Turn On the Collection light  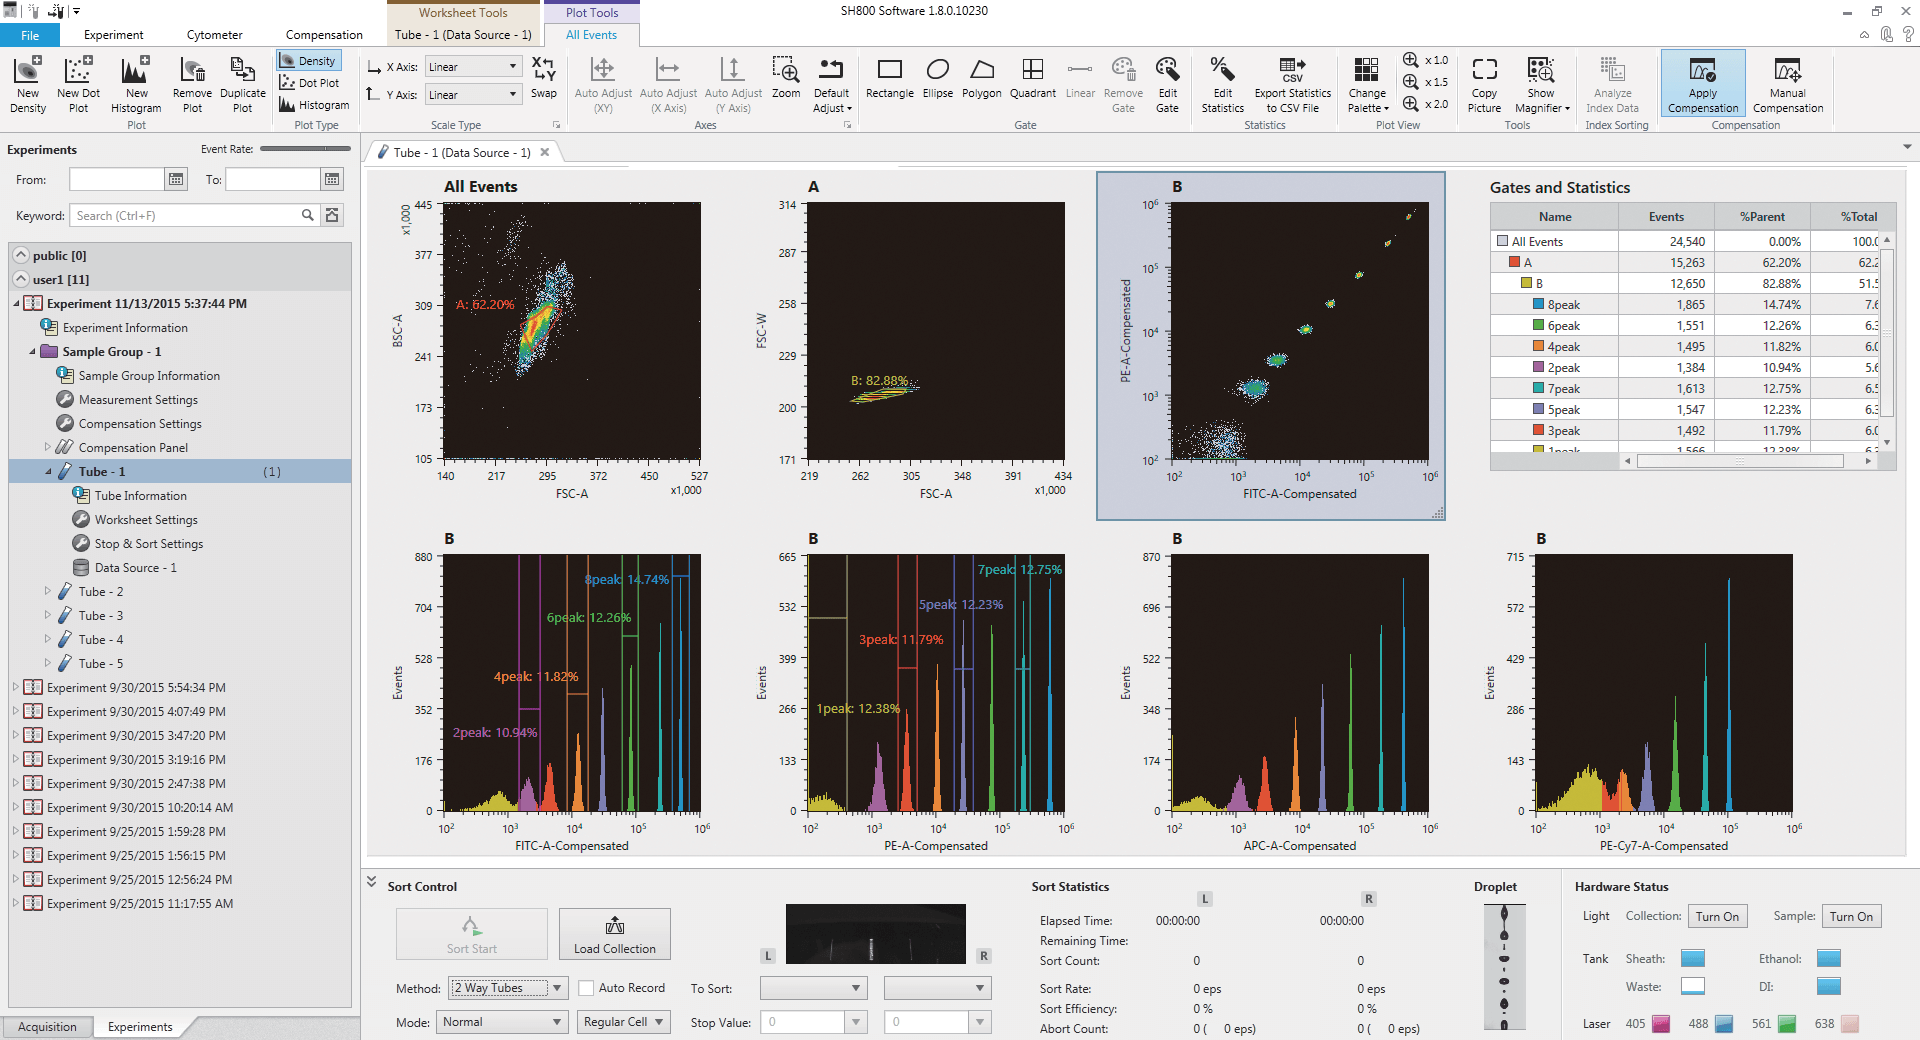[x=1717, y=916]
